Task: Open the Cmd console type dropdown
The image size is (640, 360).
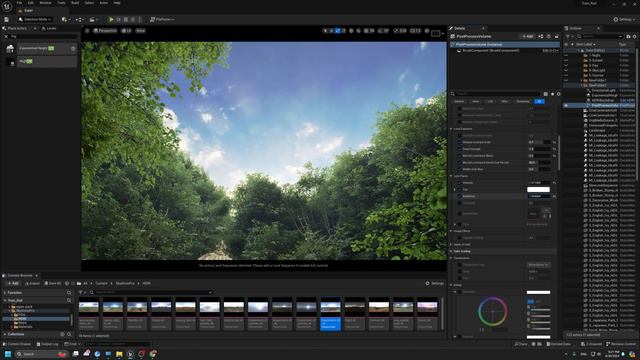Action: (73, 344)
